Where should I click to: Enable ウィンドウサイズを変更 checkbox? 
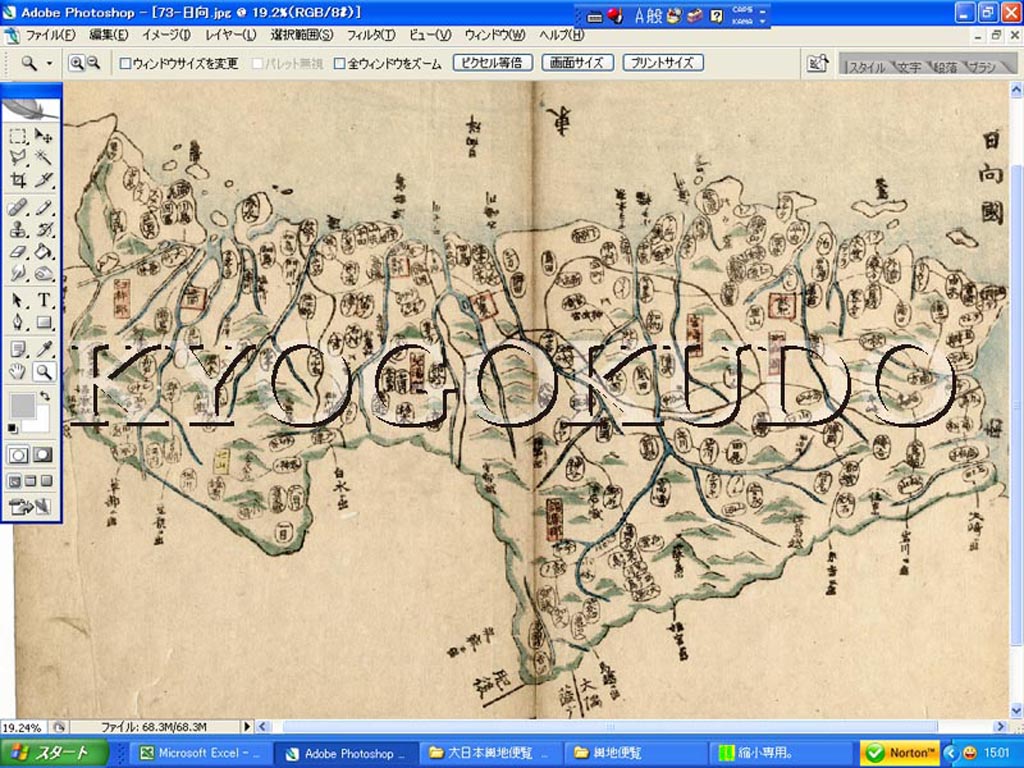(125, 63)
